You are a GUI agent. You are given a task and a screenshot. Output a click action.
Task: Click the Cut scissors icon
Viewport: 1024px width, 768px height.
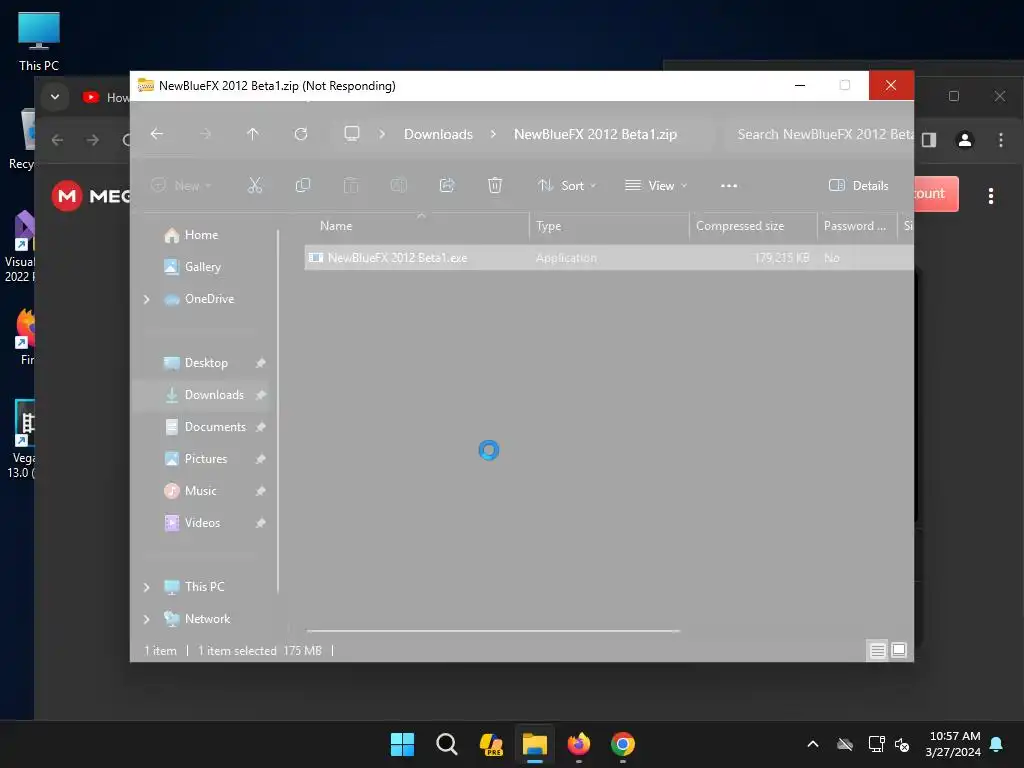255,185
